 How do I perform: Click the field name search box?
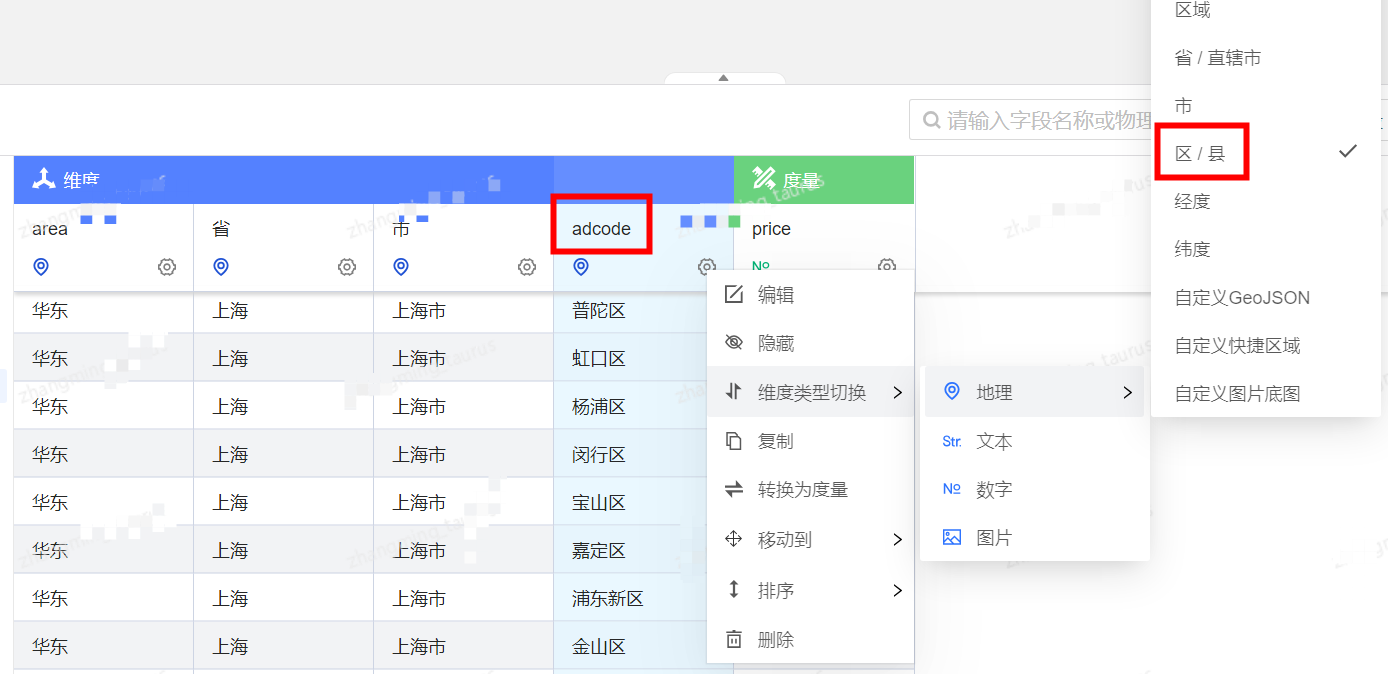coord(1040,121)
